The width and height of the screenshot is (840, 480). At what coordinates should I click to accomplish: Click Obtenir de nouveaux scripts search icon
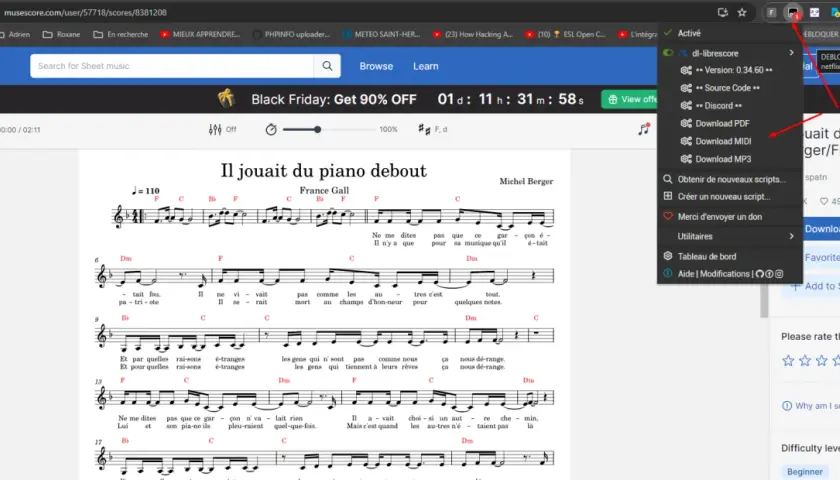click(668, 179)
